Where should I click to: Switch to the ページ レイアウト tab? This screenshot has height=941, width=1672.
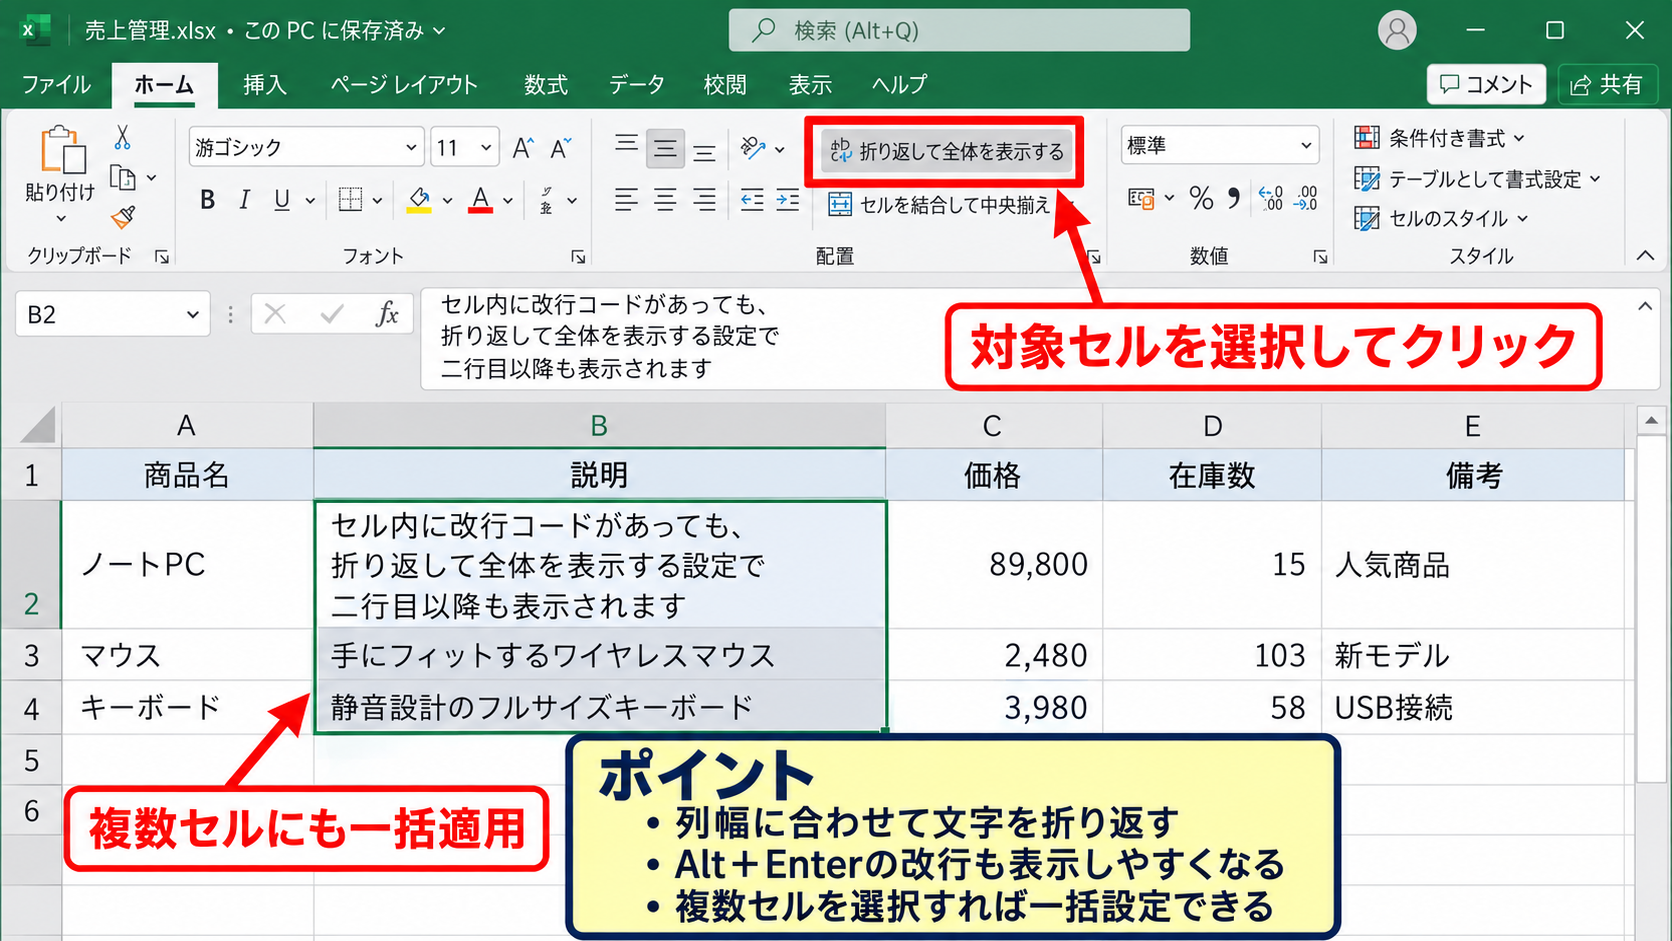(x=404, y=85)
